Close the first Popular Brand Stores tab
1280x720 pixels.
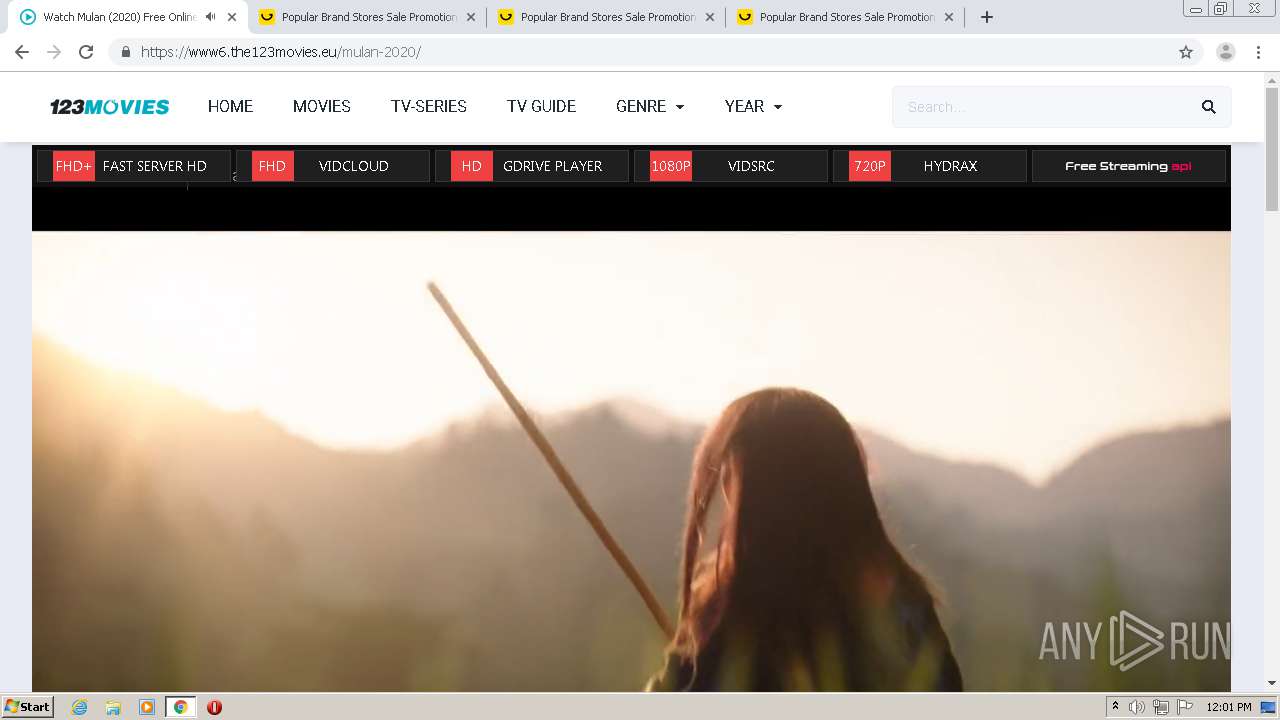coord(471,17)
